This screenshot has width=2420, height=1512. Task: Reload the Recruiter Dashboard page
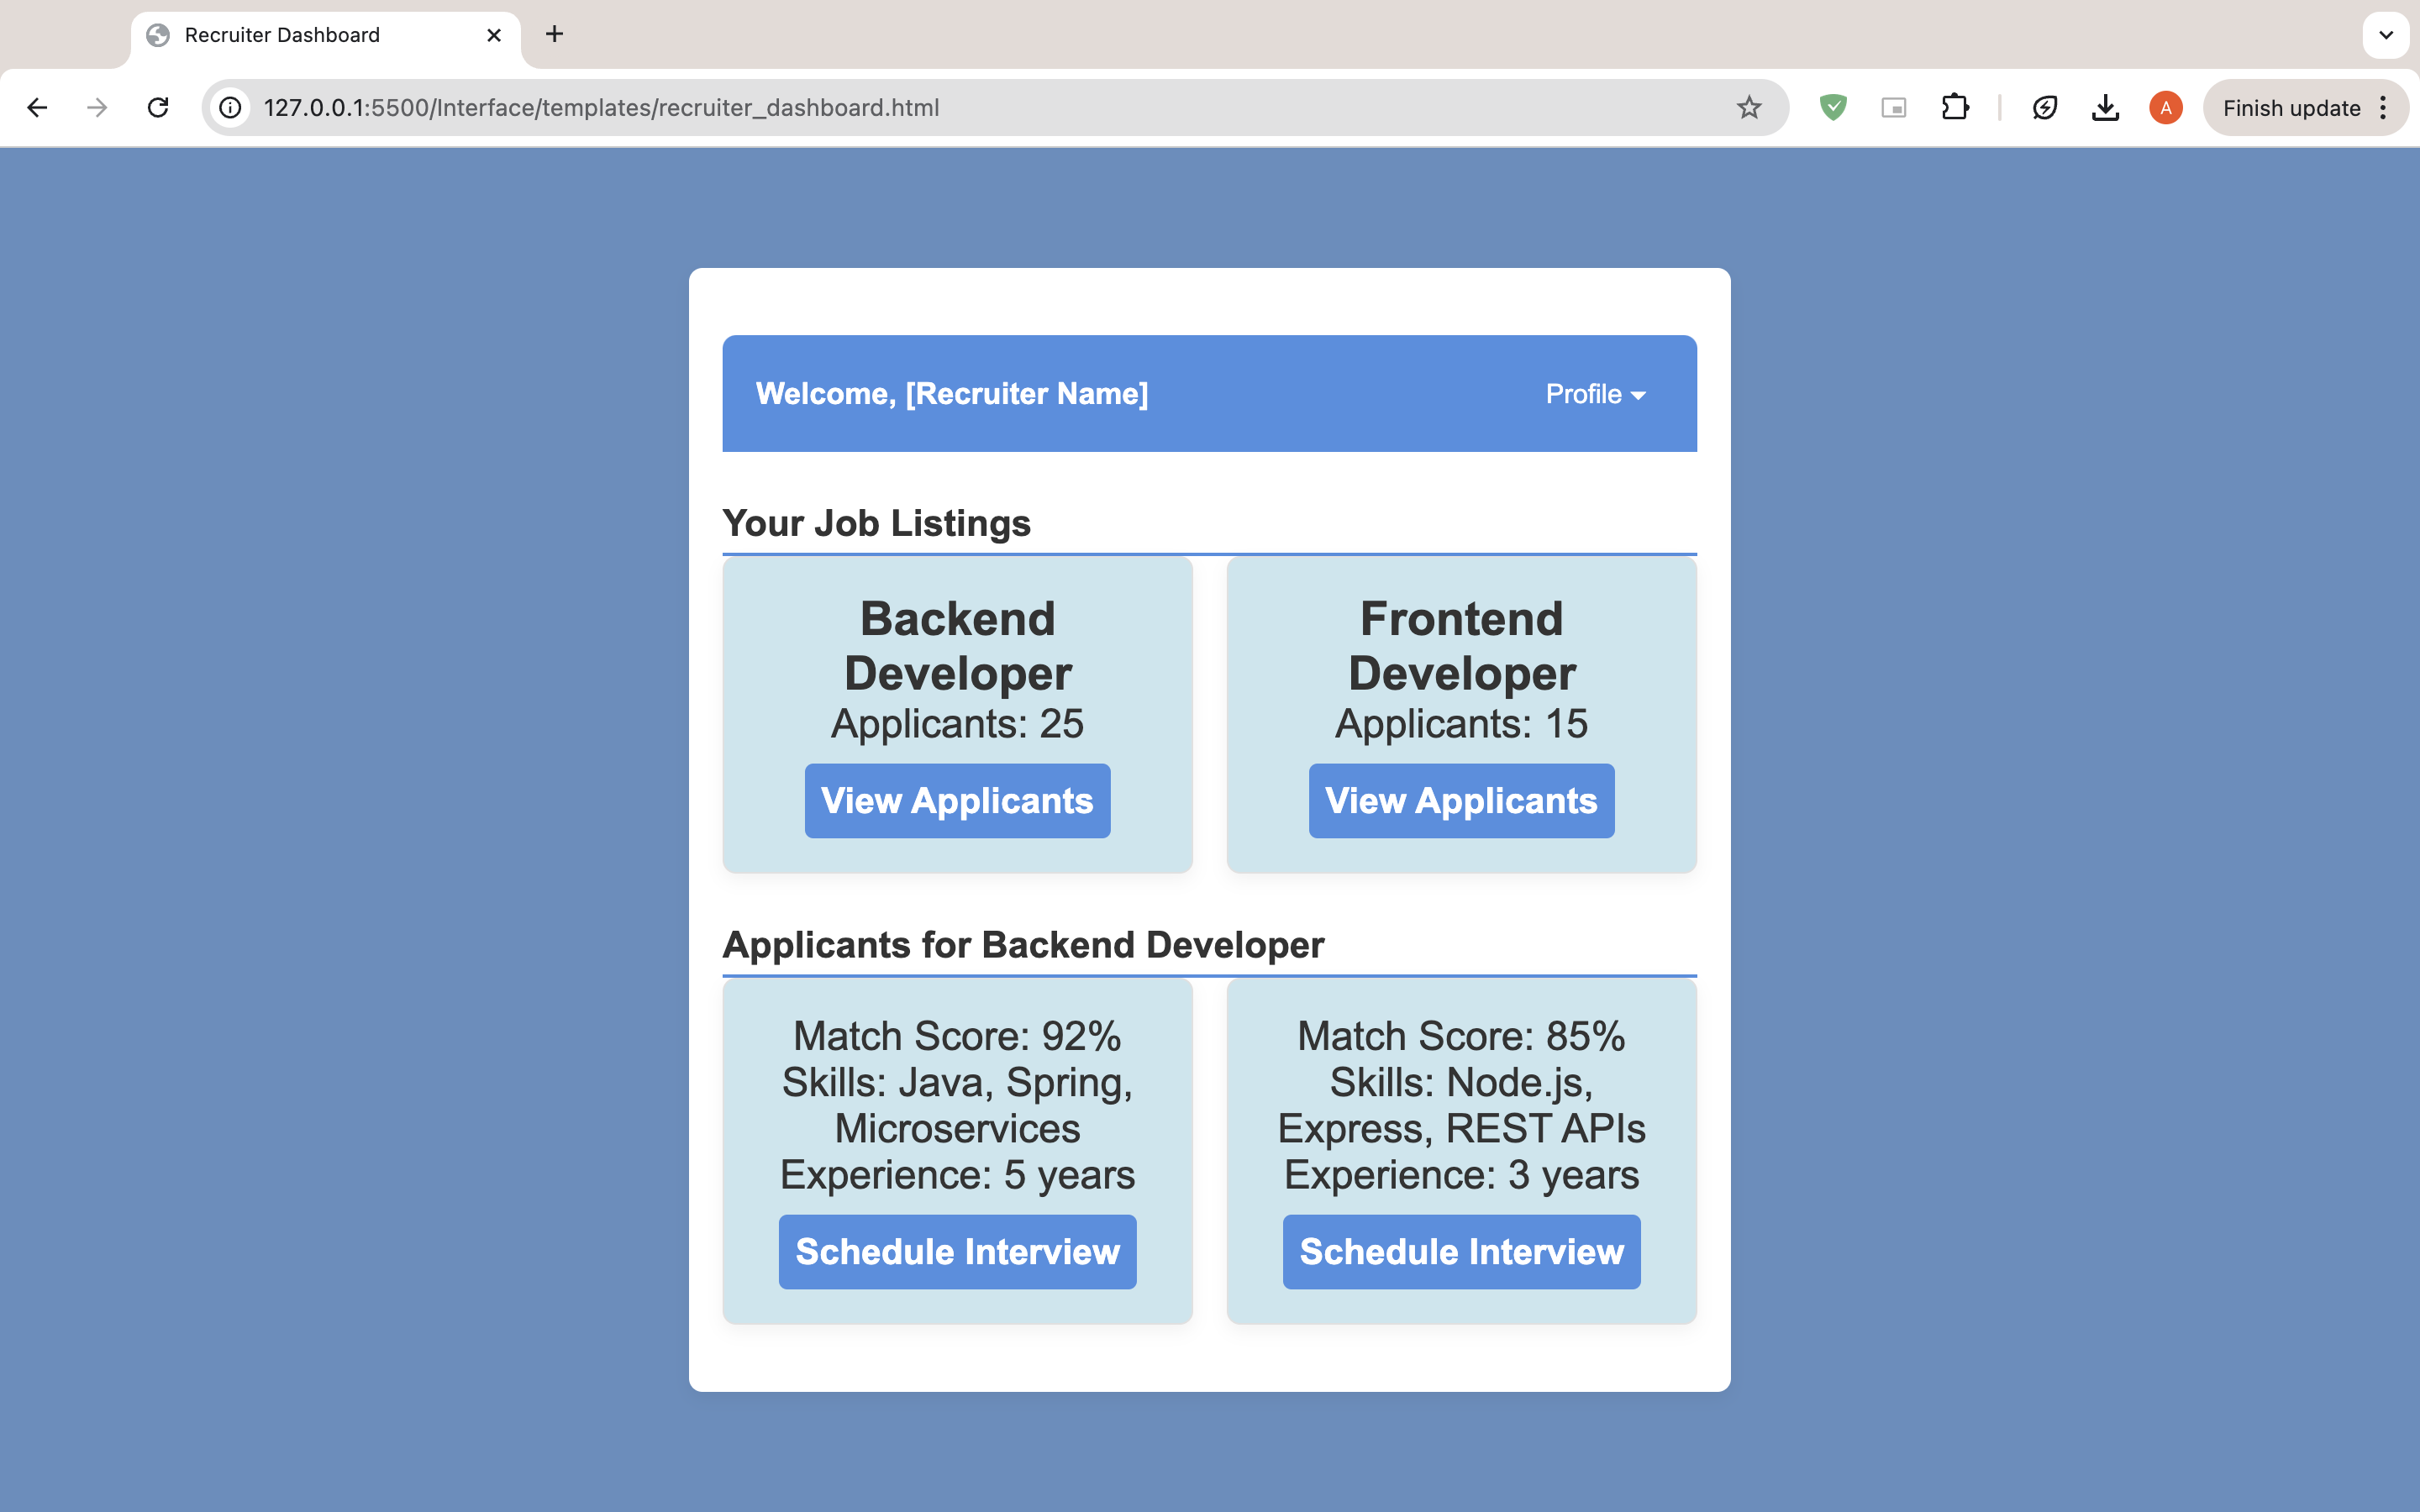pyautogui.click(x=158, y=107)
